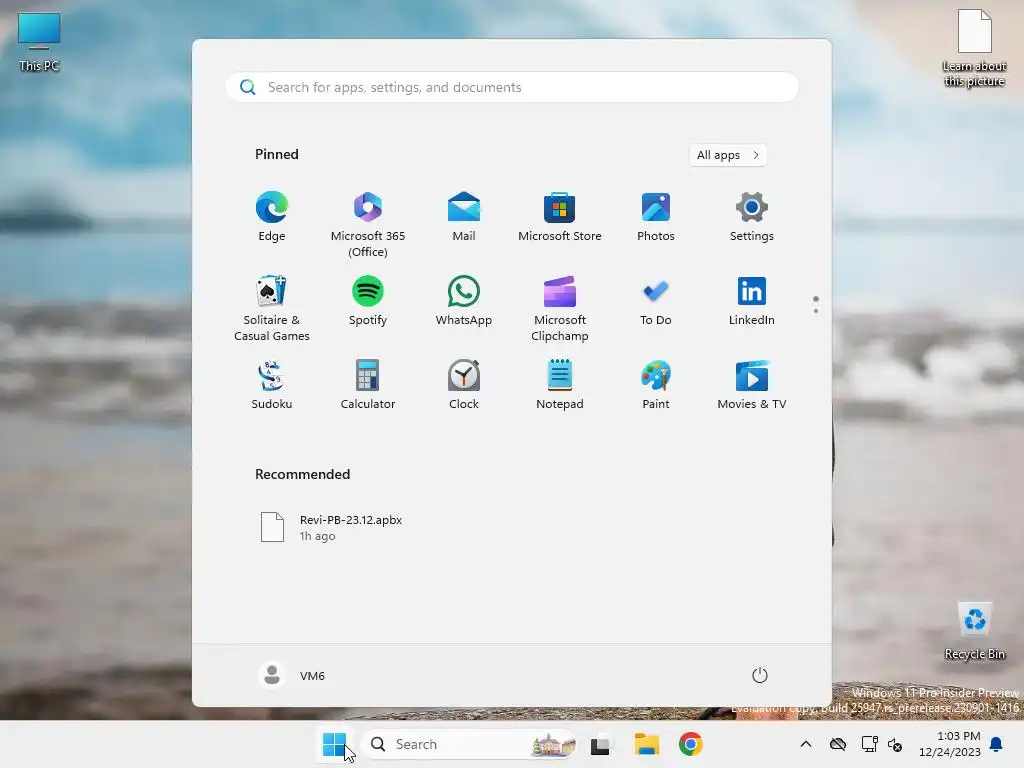Click the muted volume tray icon
Screen dimensions: 1024x768
point(895,744)
